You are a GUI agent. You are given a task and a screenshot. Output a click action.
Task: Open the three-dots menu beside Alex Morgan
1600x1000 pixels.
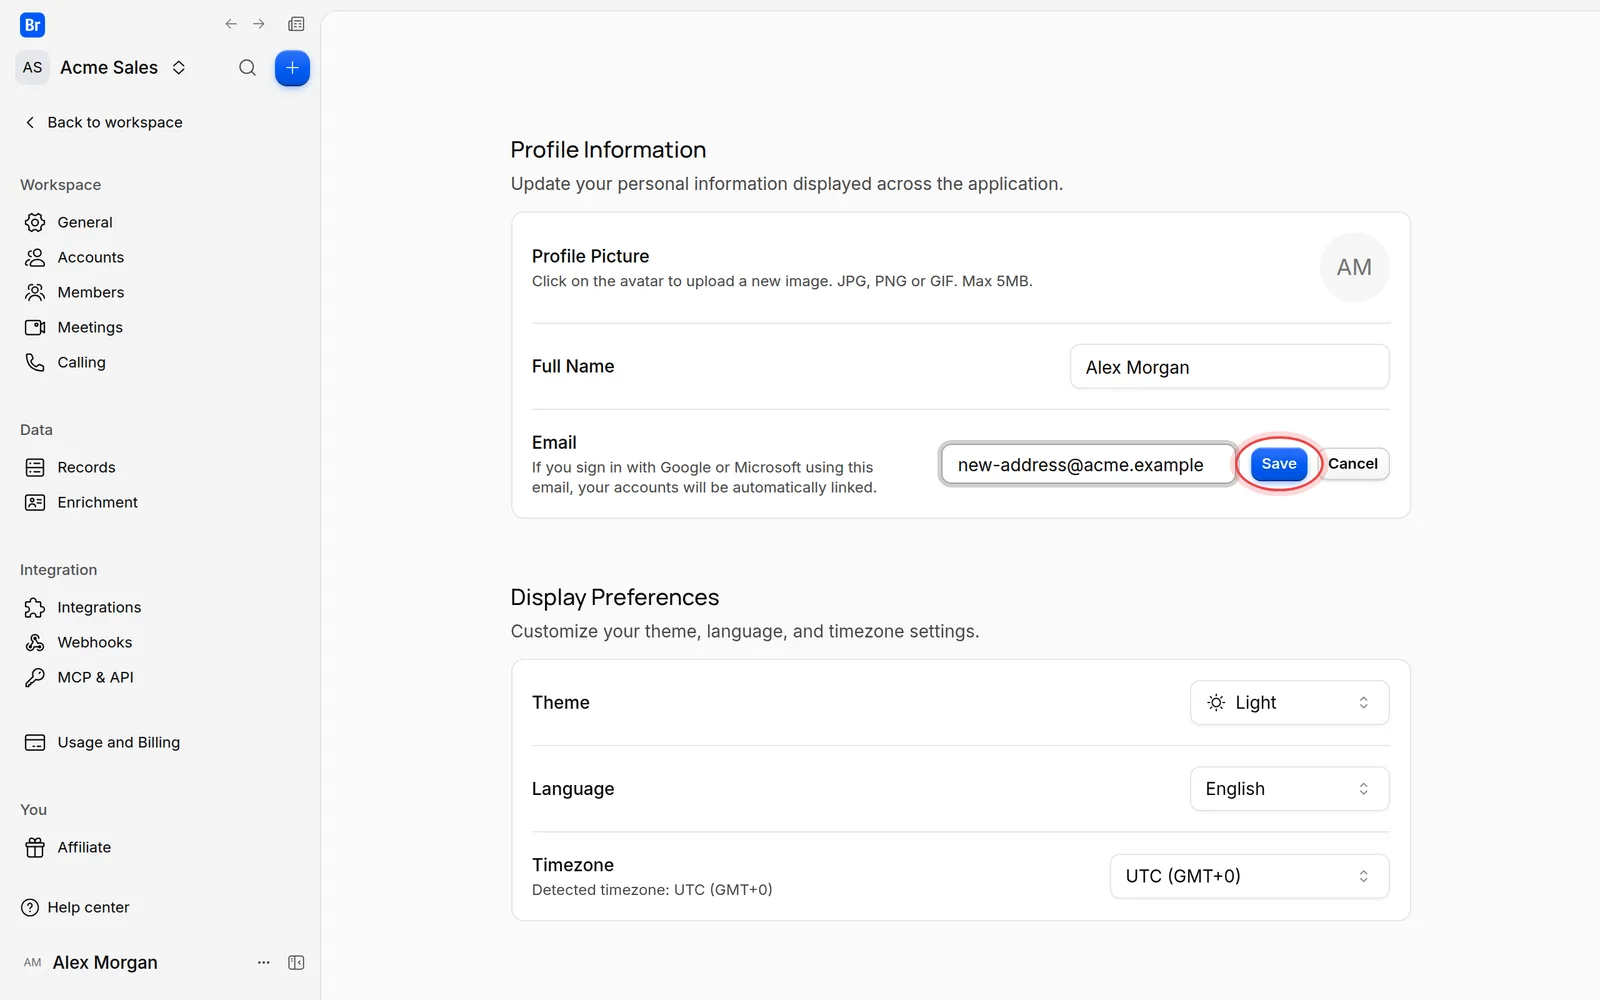coord(264,962)
